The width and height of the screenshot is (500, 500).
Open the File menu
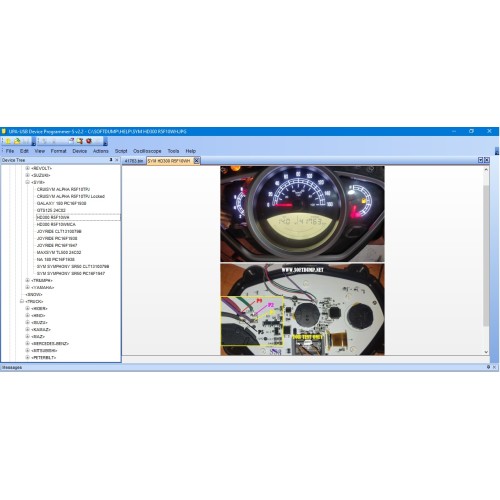point(10,151)
